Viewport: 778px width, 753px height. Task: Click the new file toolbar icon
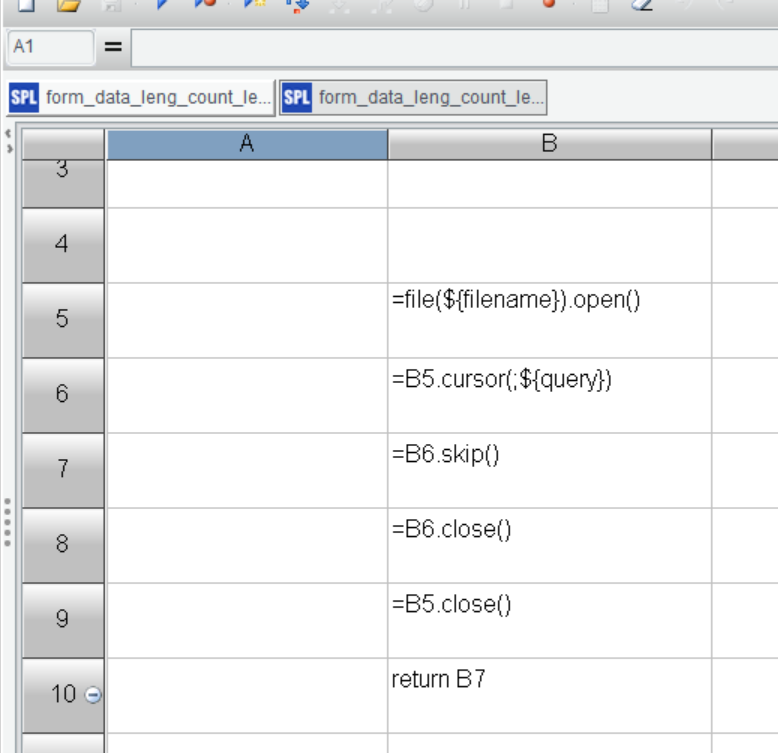point(26,5)
